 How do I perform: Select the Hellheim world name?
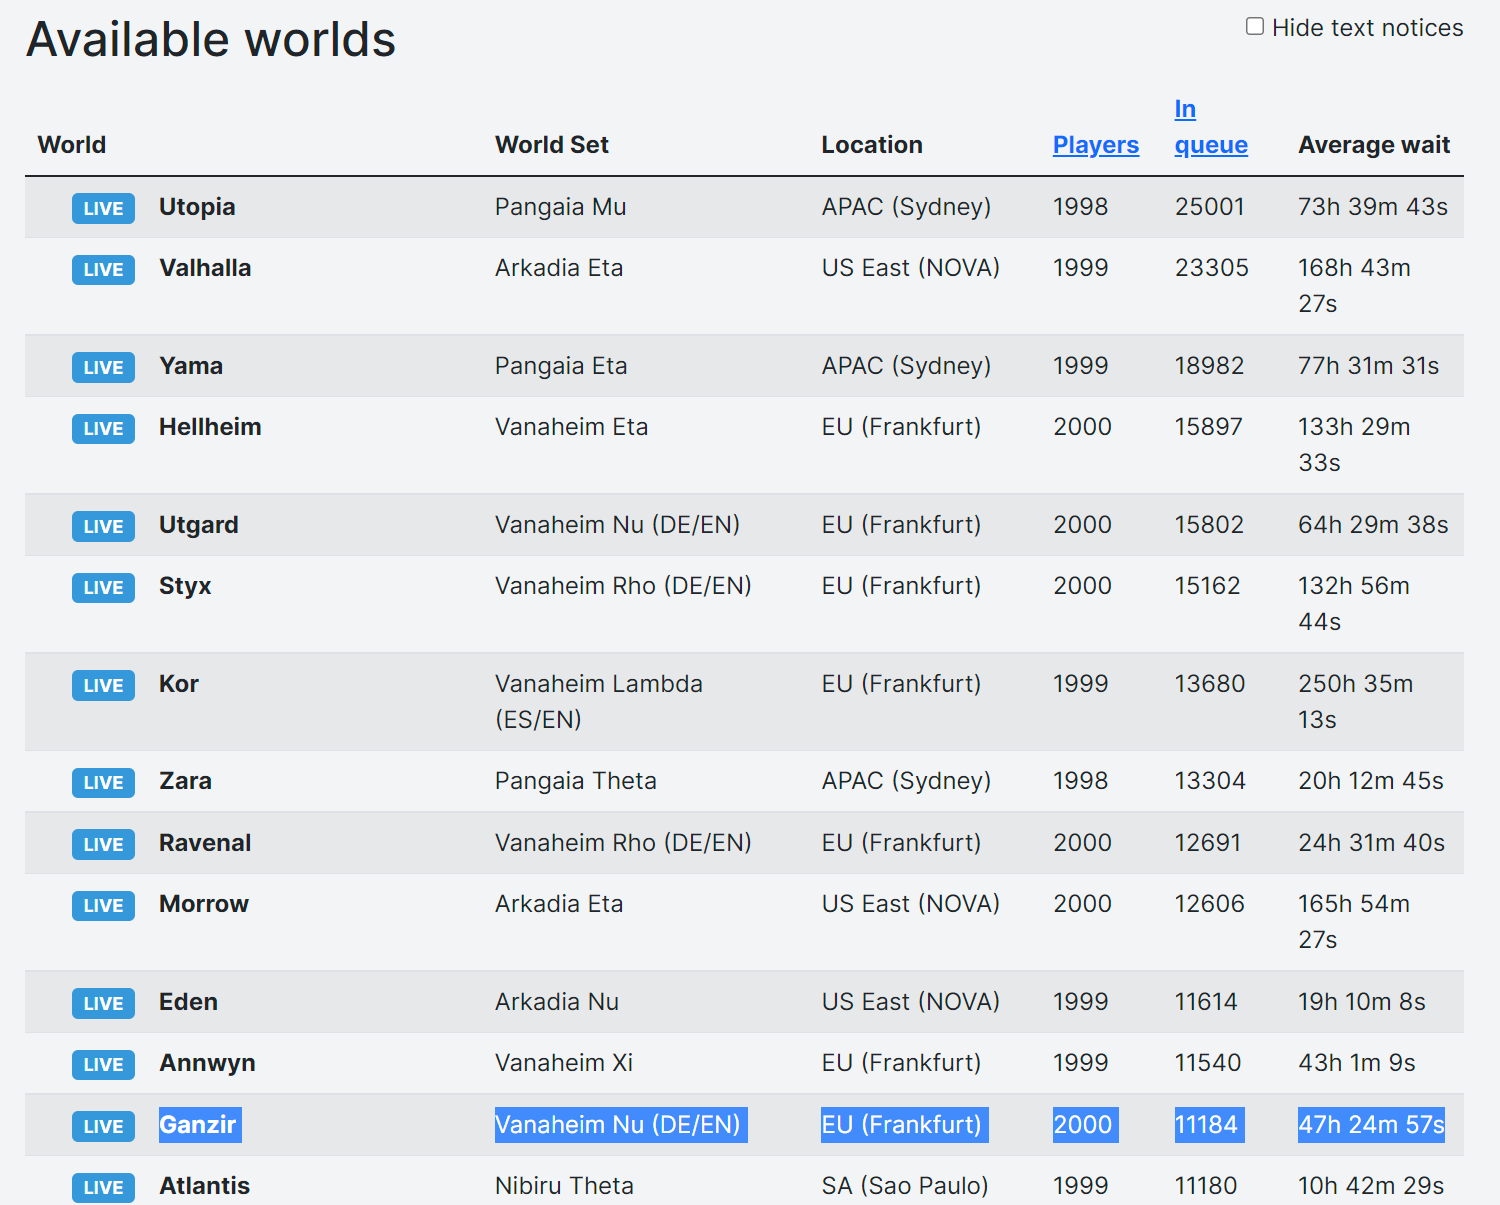click(210, 427)
